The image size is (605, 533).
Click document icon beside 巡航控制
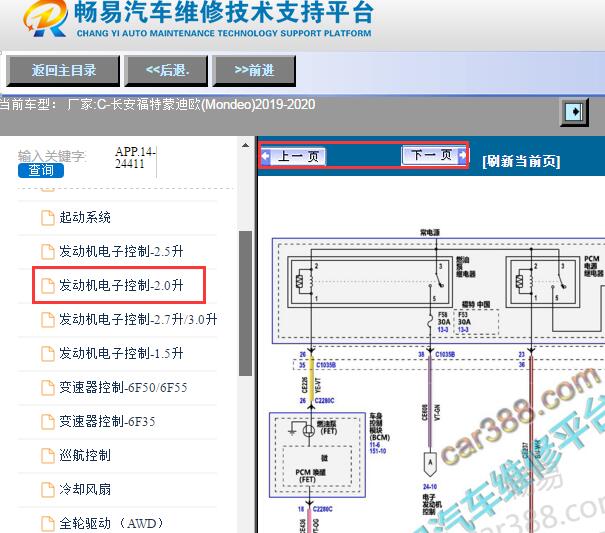pos(48,455)
